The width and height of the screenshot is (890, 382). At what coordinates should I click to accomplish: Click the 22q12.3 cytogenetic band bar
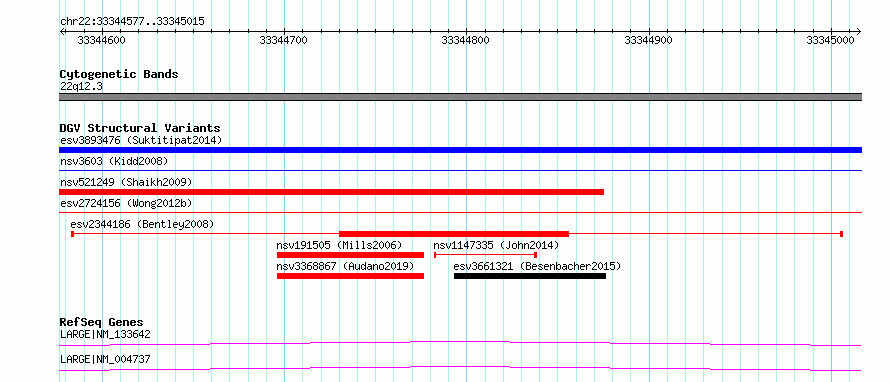460,97
